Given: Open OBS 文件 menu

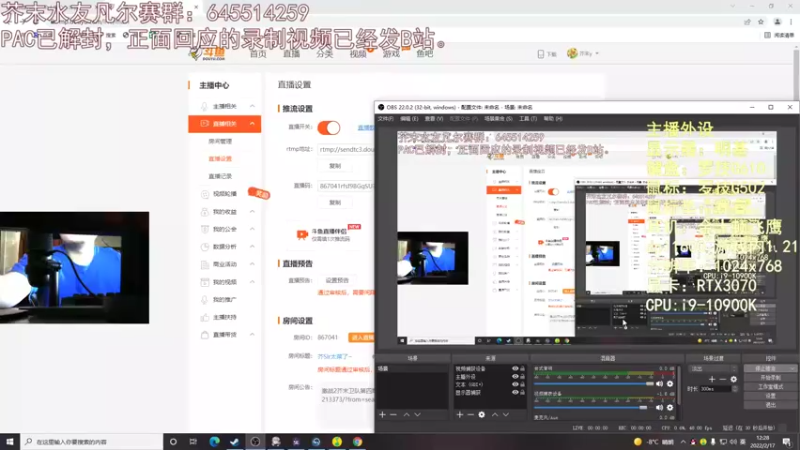Looking at the screenshot, I should click(385, 119).
